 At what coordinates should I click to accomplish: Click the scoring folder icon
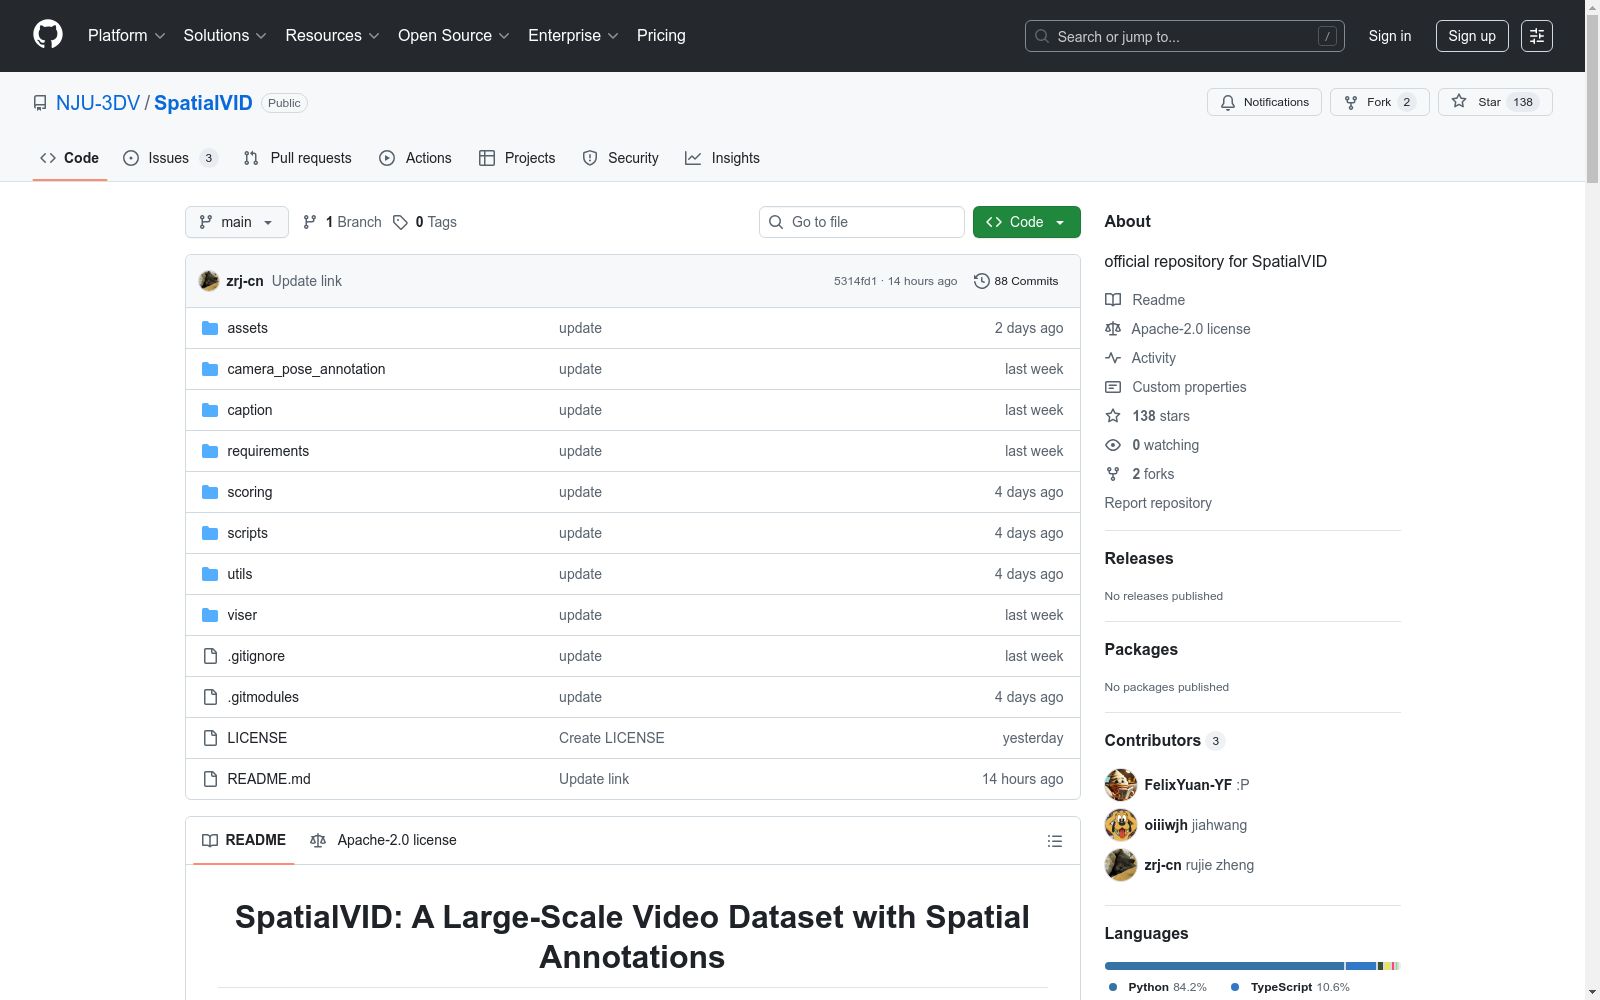[x=210, y=492]
